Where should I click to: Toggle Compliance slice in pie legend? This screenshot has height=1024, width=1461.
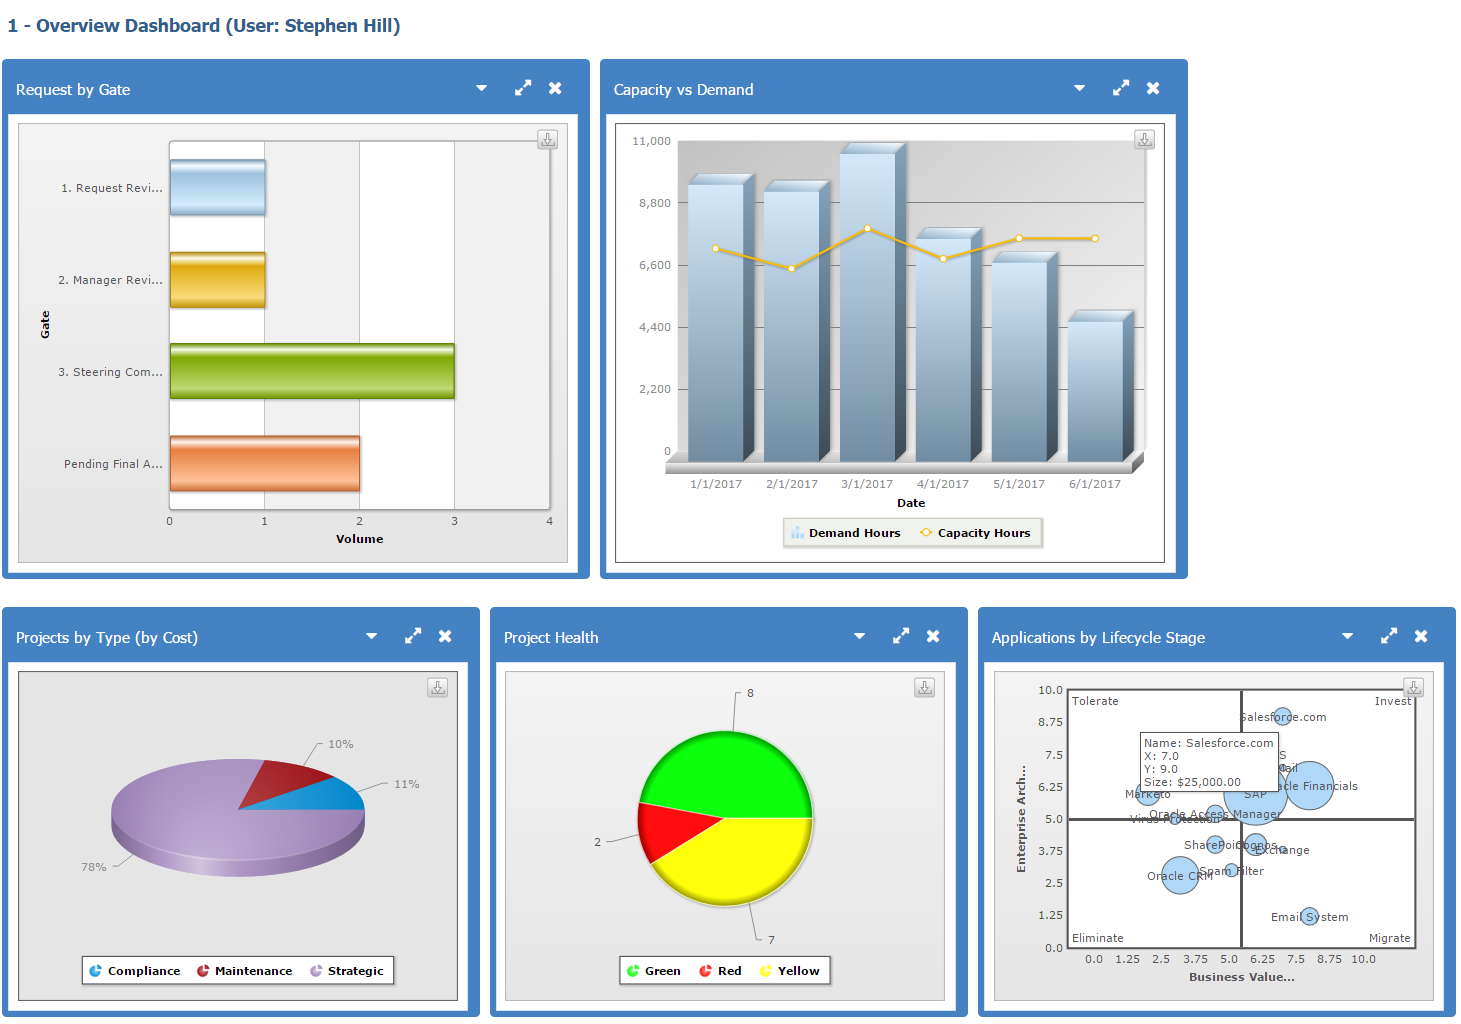point(135,971)
